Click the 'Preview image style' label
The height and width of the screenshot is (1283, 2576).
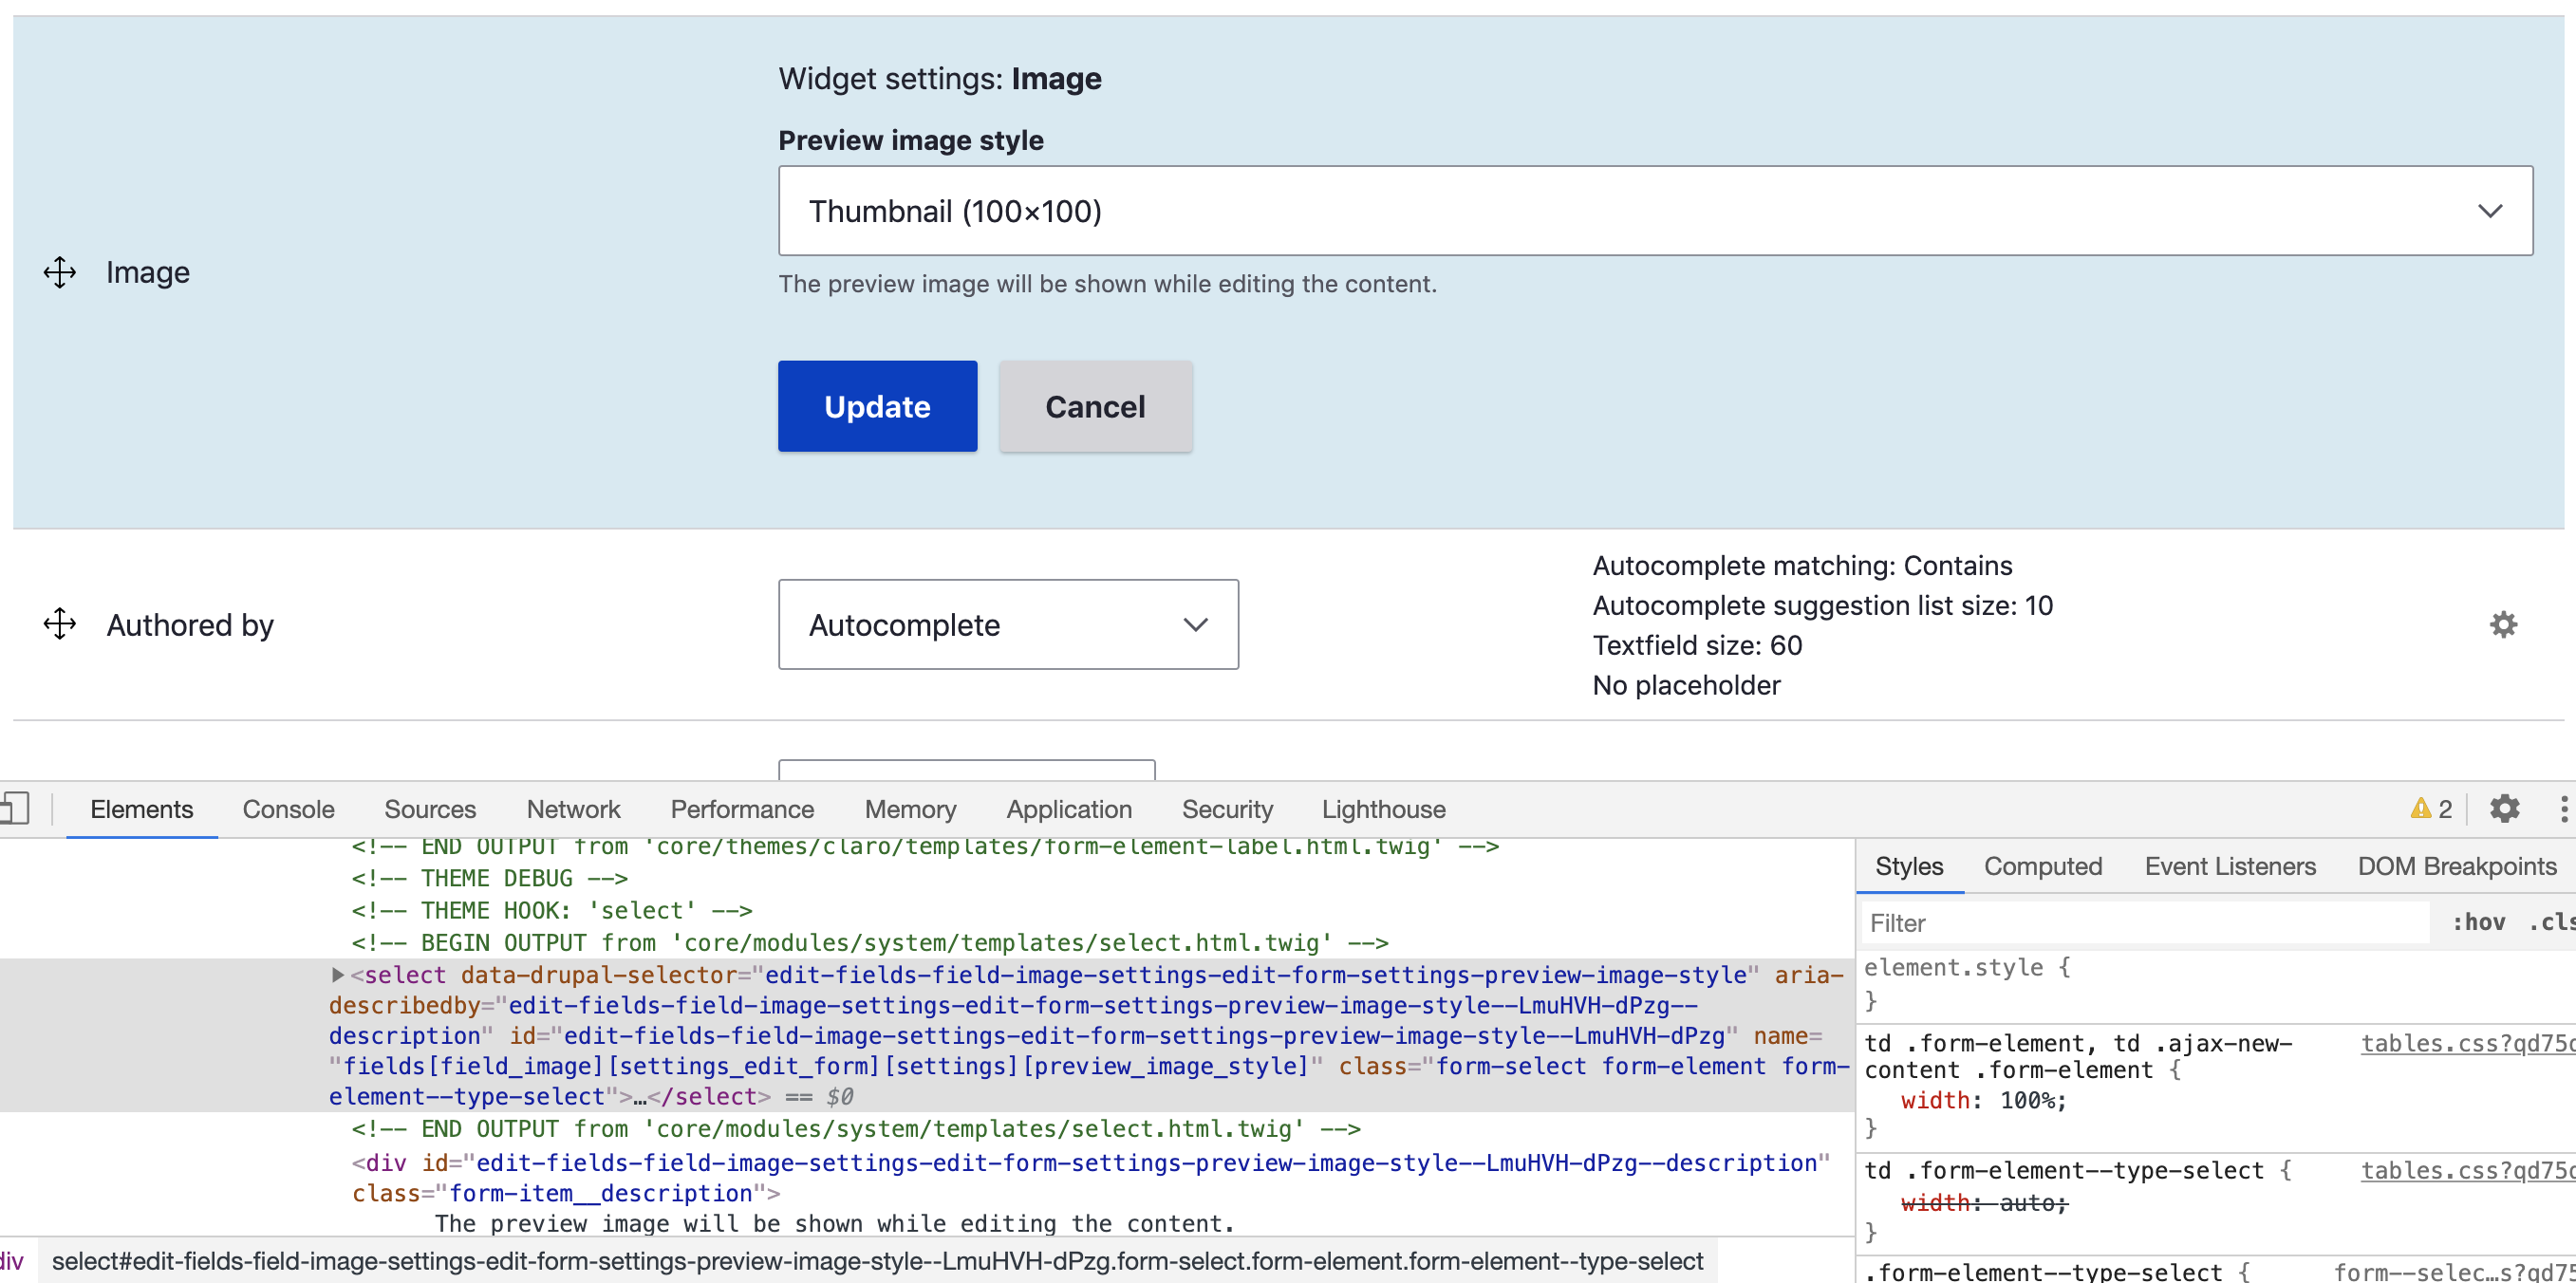(910, 140)
